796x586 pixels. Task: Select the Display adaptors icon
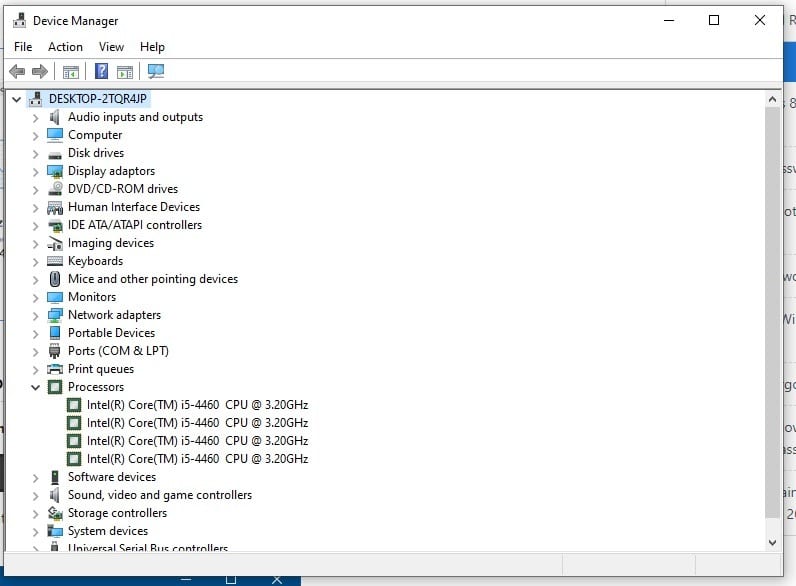click(55, 171)
